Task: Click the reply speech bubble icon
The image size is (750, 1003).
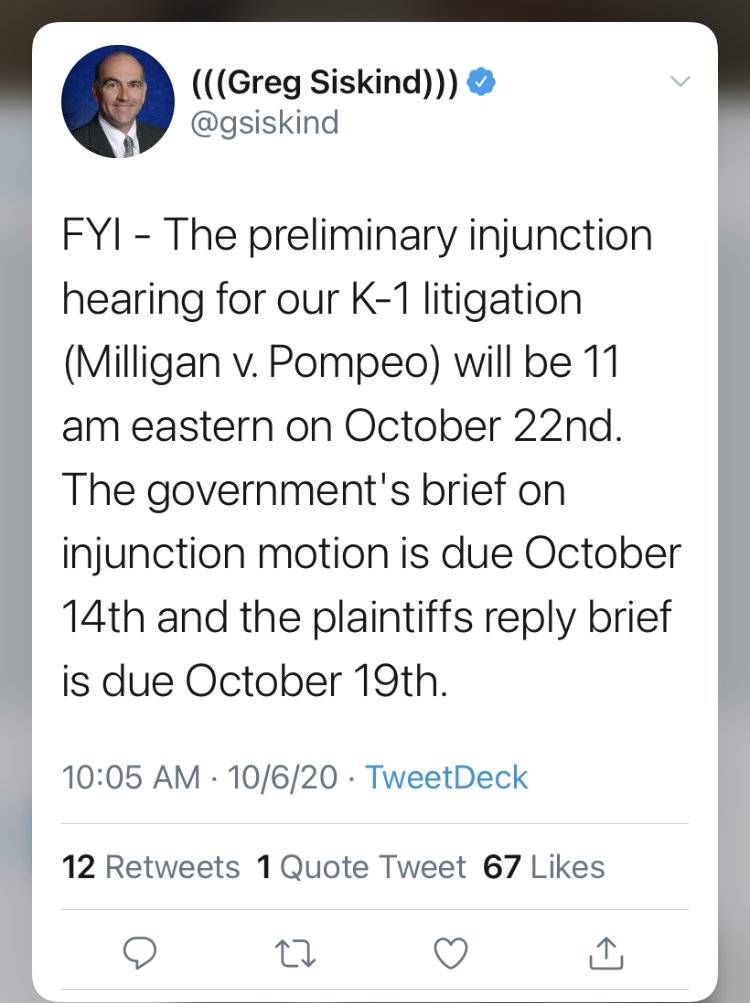Action: pos(139,955)
